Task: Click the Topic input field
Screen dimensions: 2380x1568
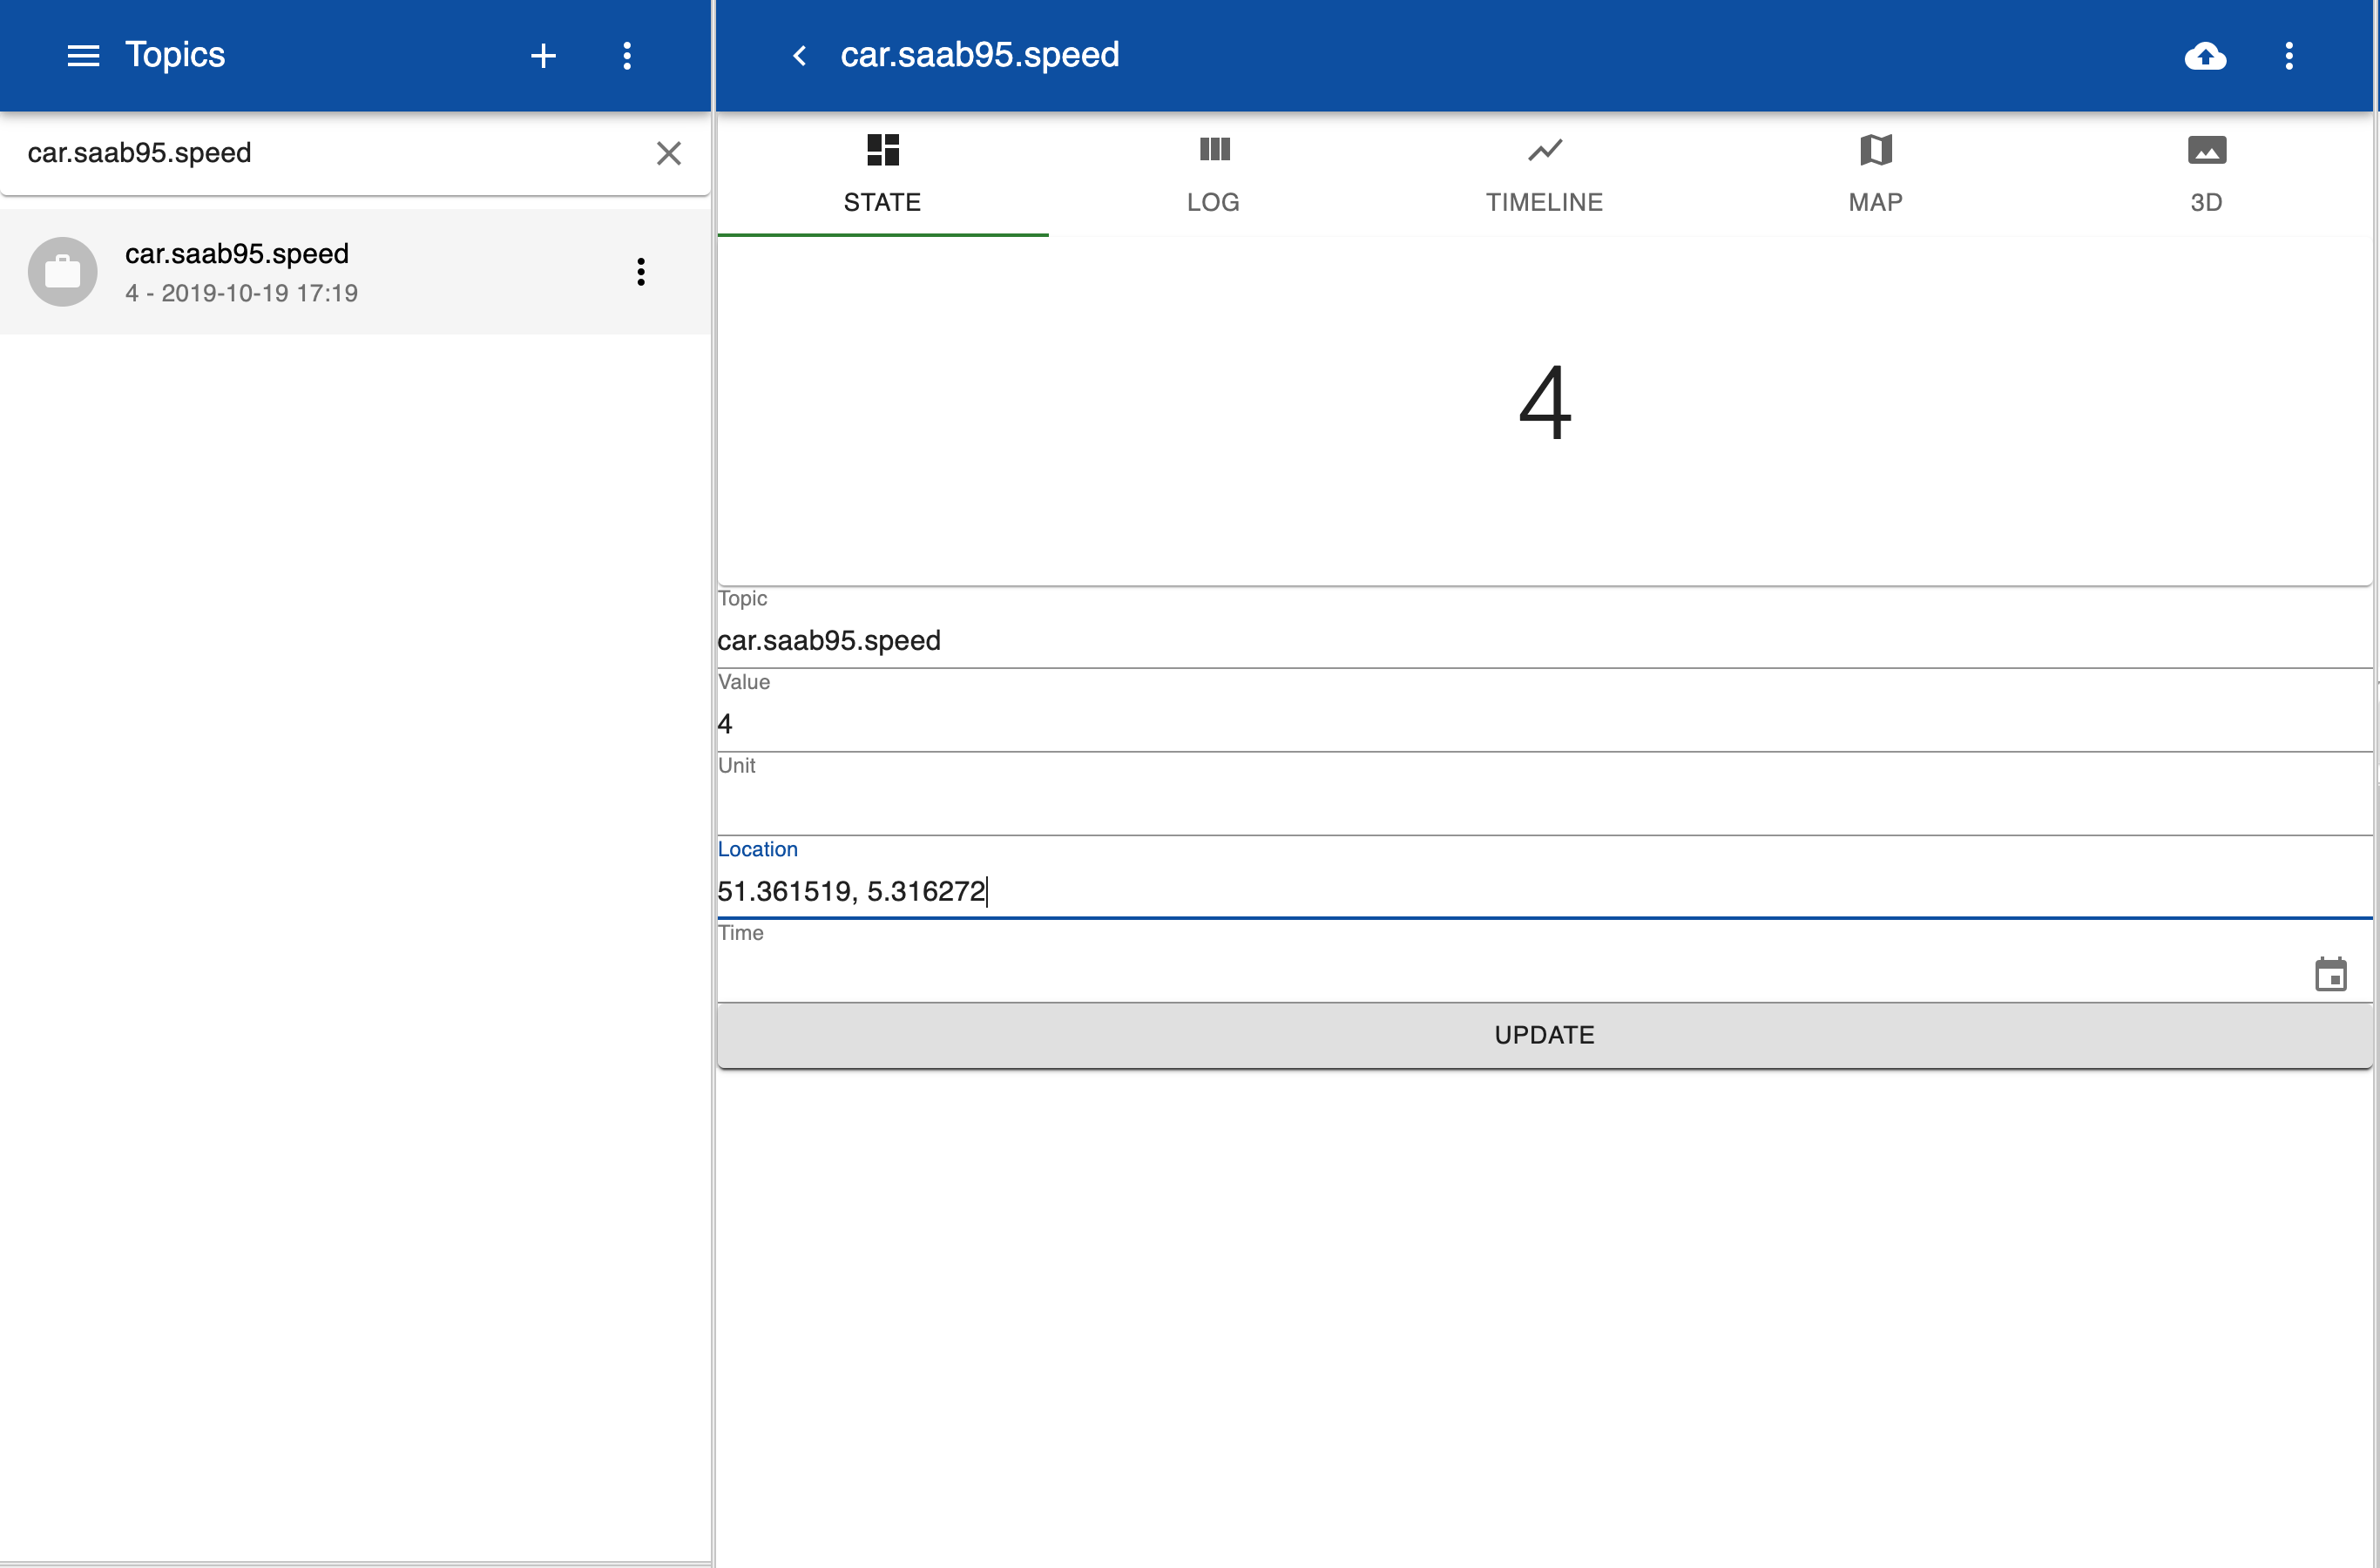Action: click(1545, 641)
